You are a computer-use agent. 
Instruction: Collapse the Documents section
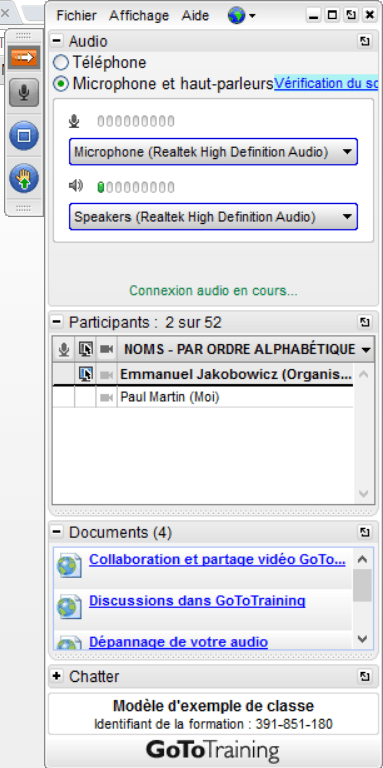(57, 531)
